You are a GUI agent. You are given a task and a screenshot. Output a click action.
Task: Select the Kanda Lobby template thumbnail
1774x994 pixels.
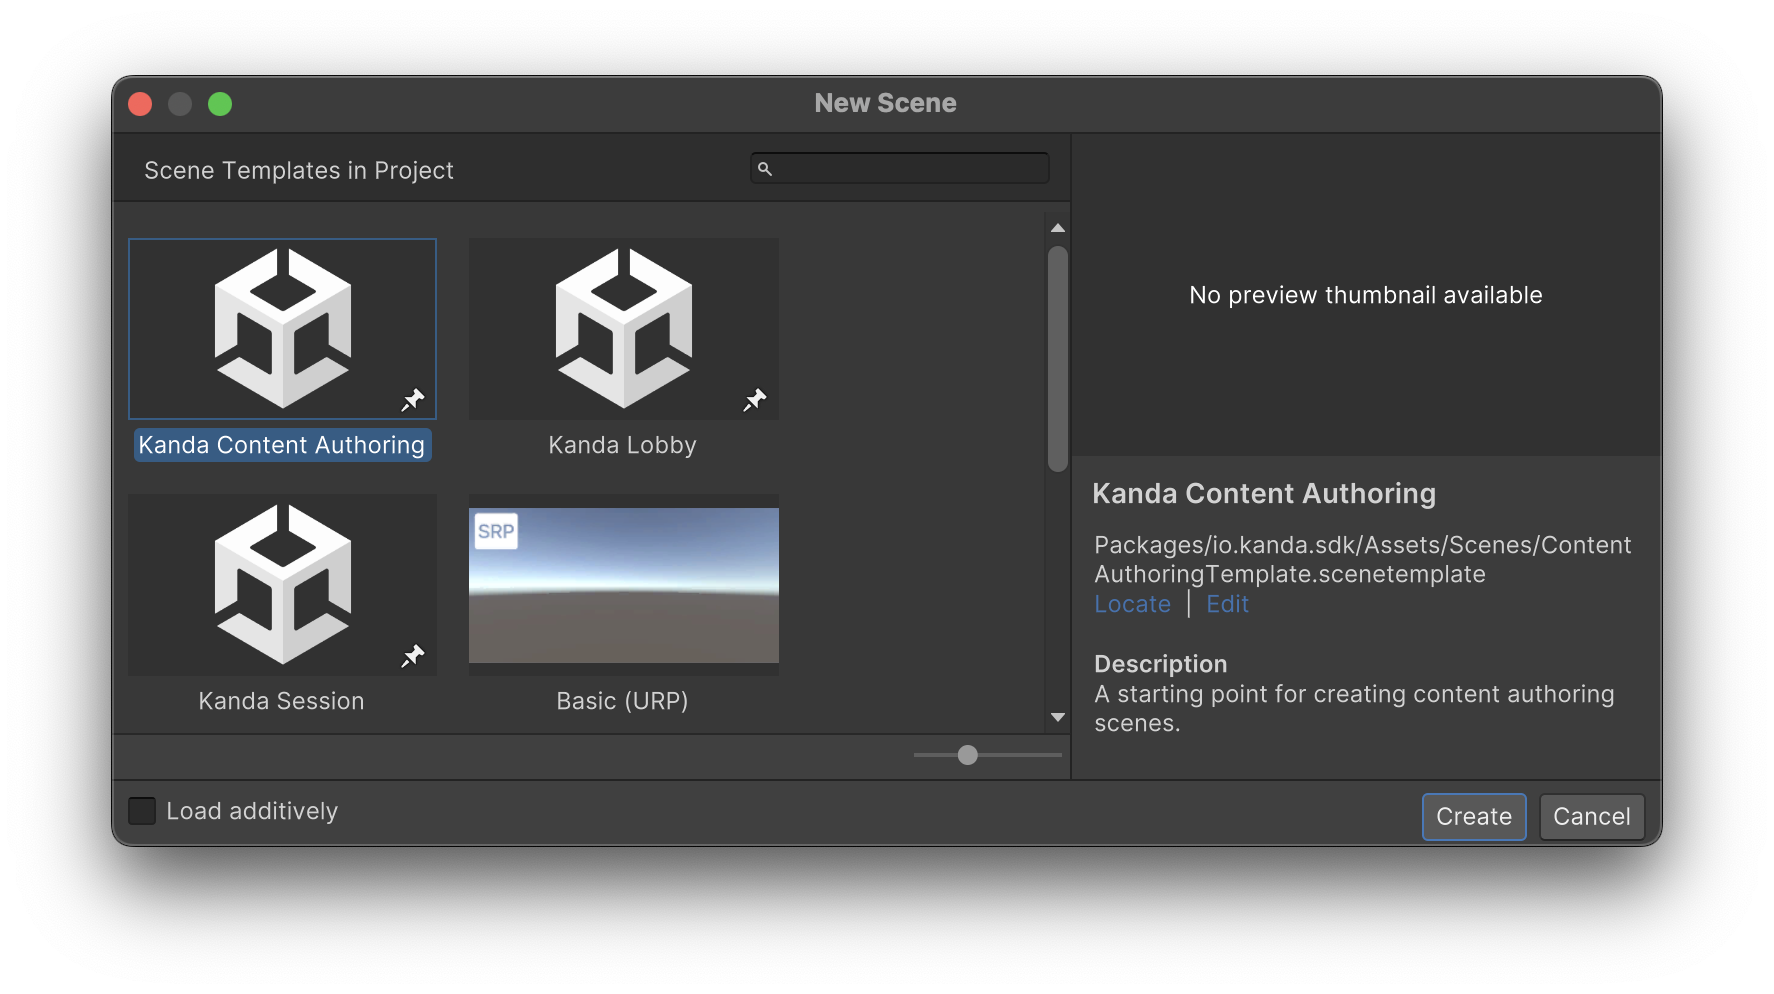pyautogui.click(x=624, y=329)
